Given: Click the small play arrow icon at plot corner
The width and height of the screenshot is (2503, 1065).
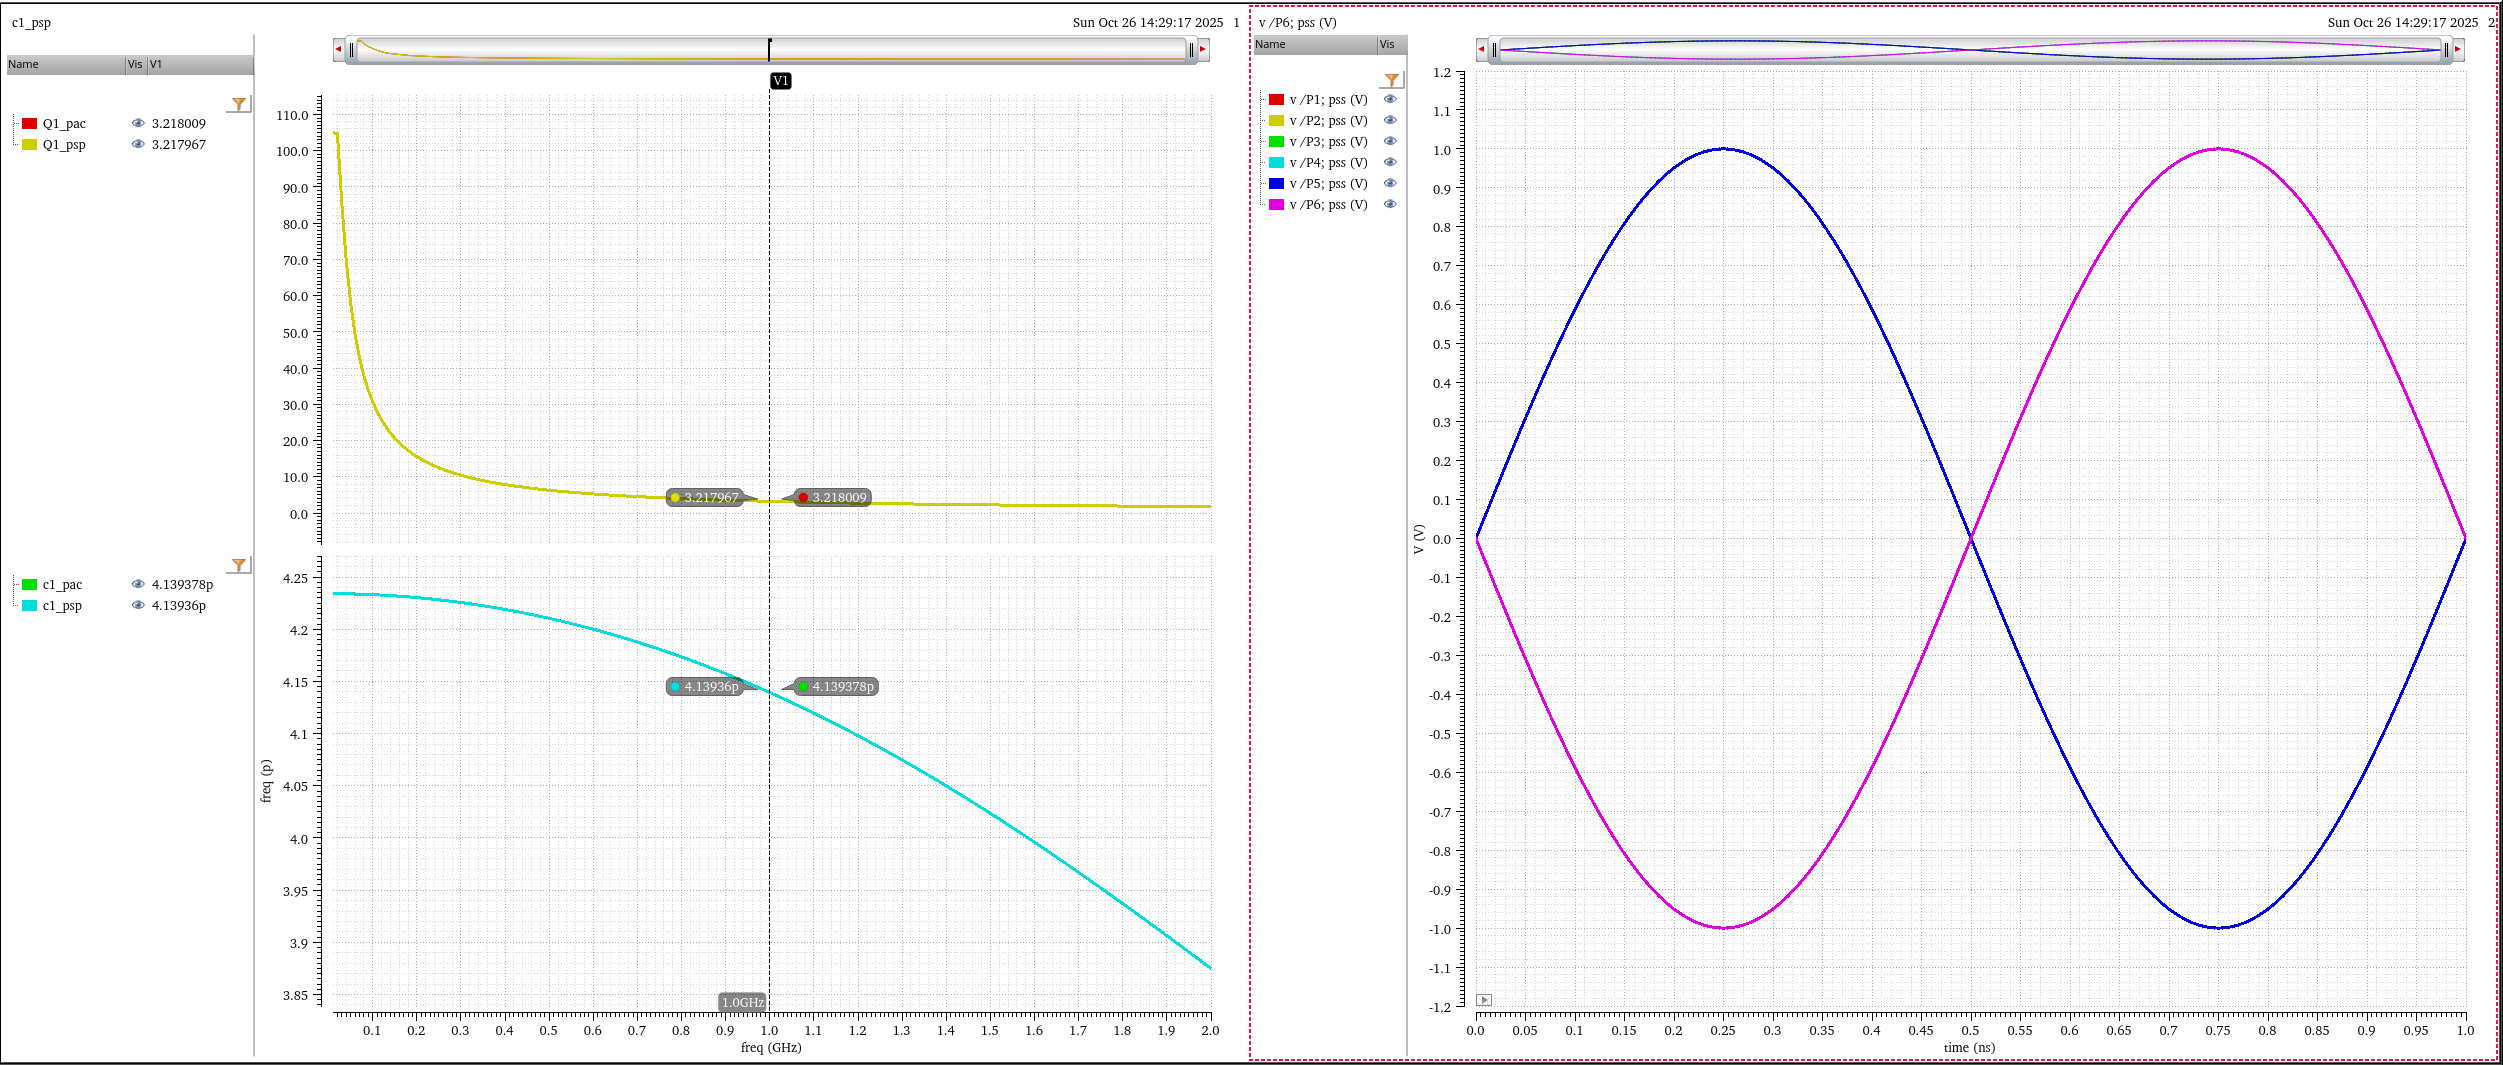Looking at the screenshot, I should point(1484,1000).
